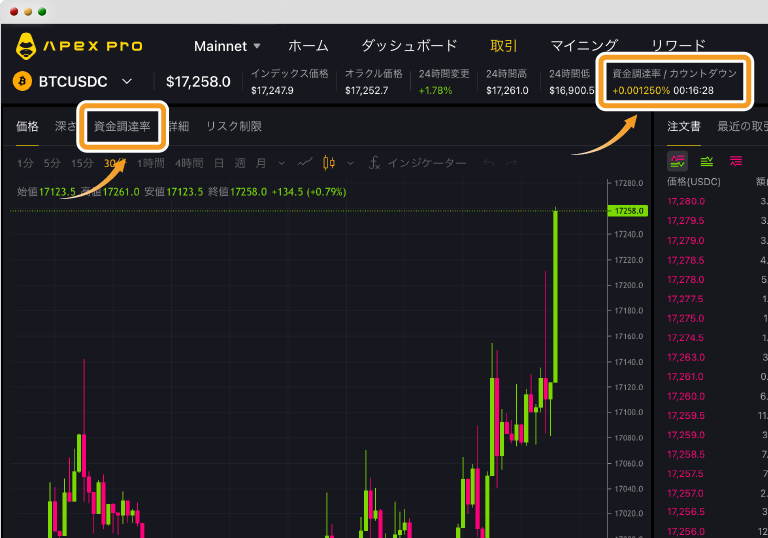Screen dimensions: 768x538
Task: Click the ApeX Pro logo
Action: (79, 46)
